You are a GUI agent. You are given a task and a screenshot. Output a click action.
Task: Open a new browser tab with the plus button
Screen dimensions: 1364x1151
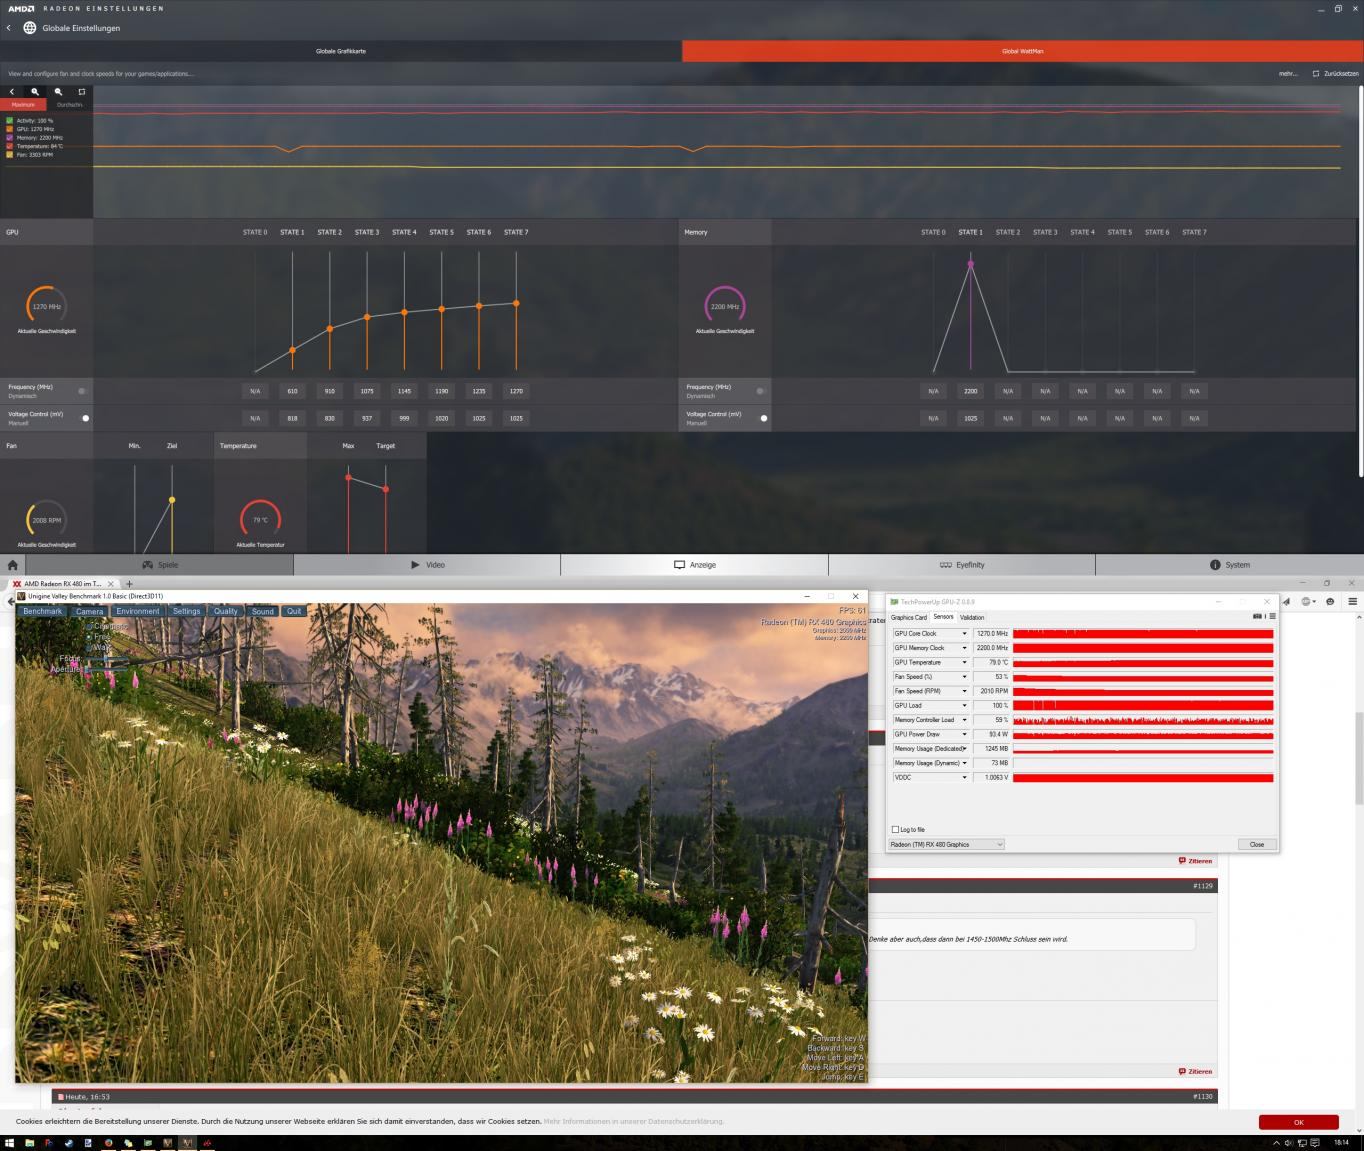129,584
